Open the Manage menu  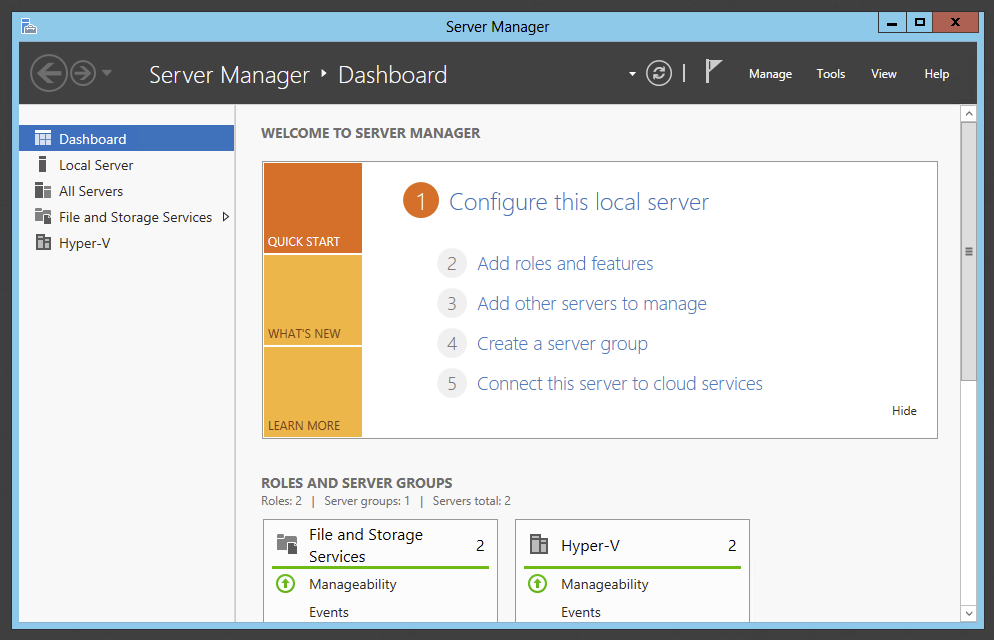coord(770,74)
